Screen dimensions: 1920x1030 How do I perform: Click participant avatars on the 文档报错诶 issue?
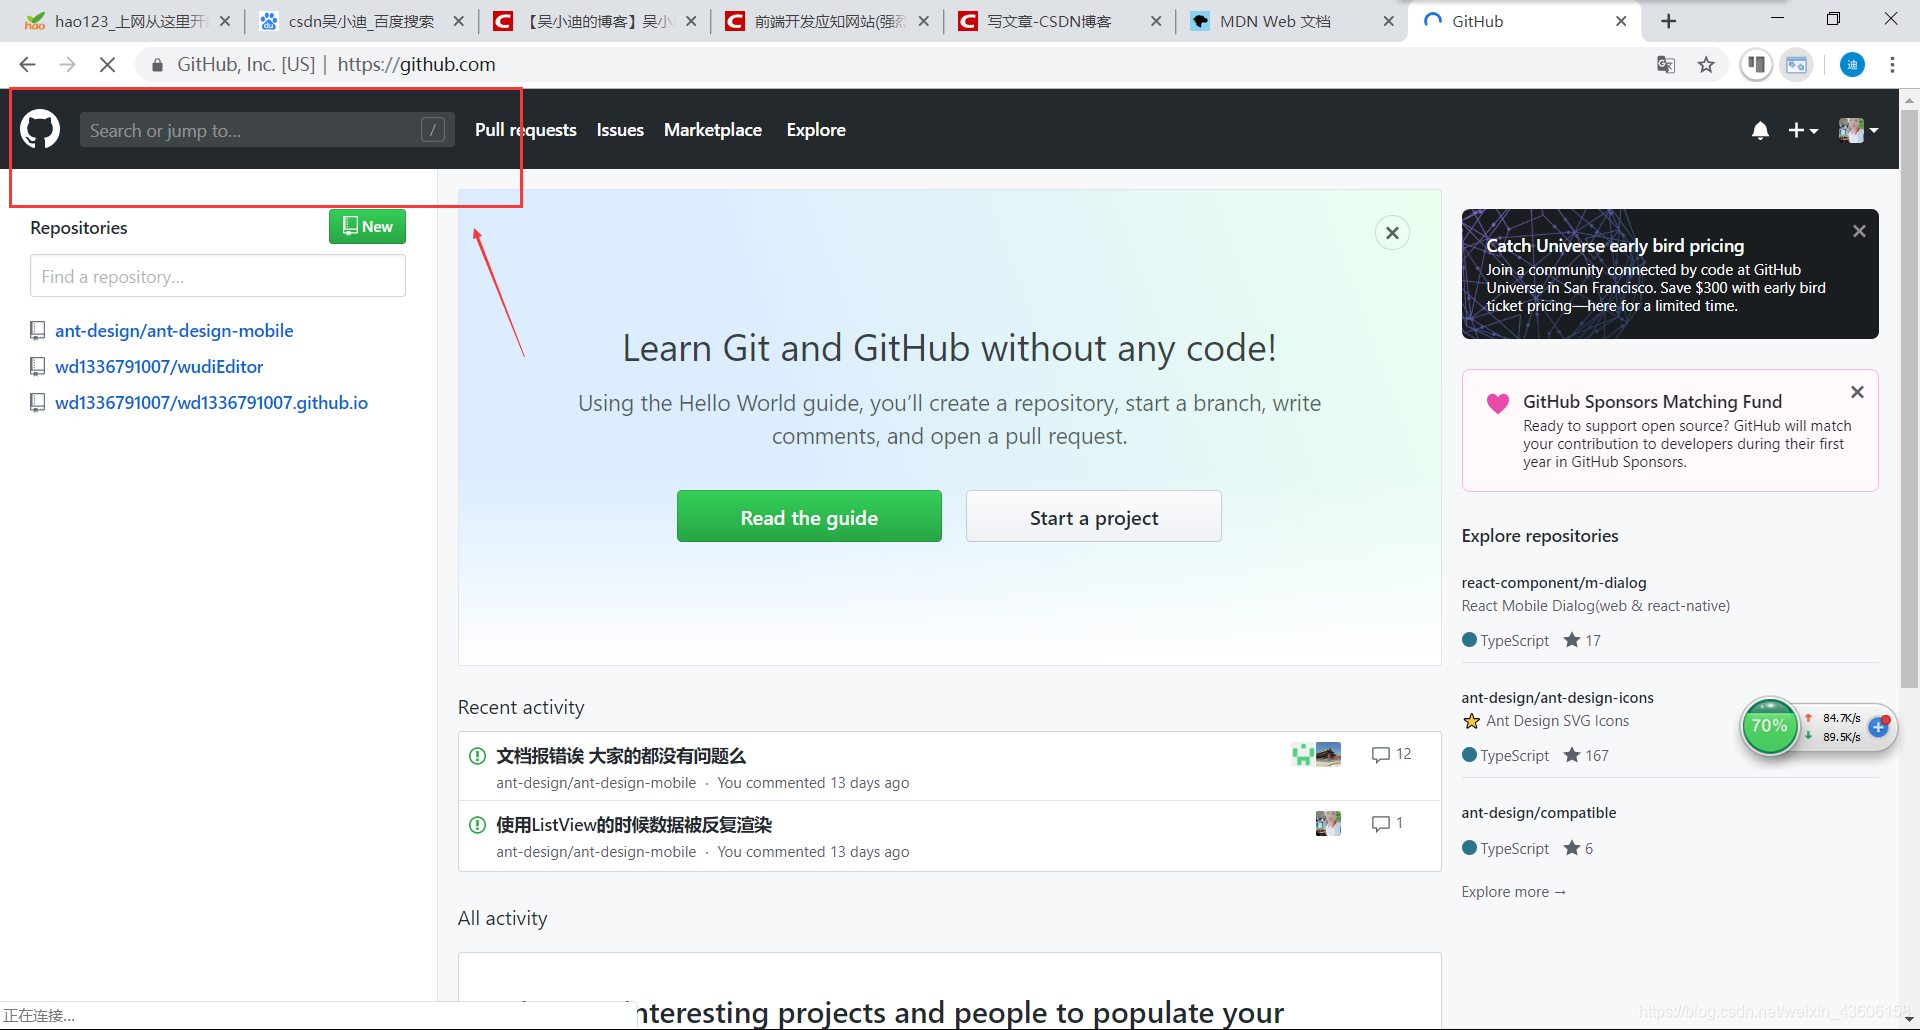coord(1316,754)
